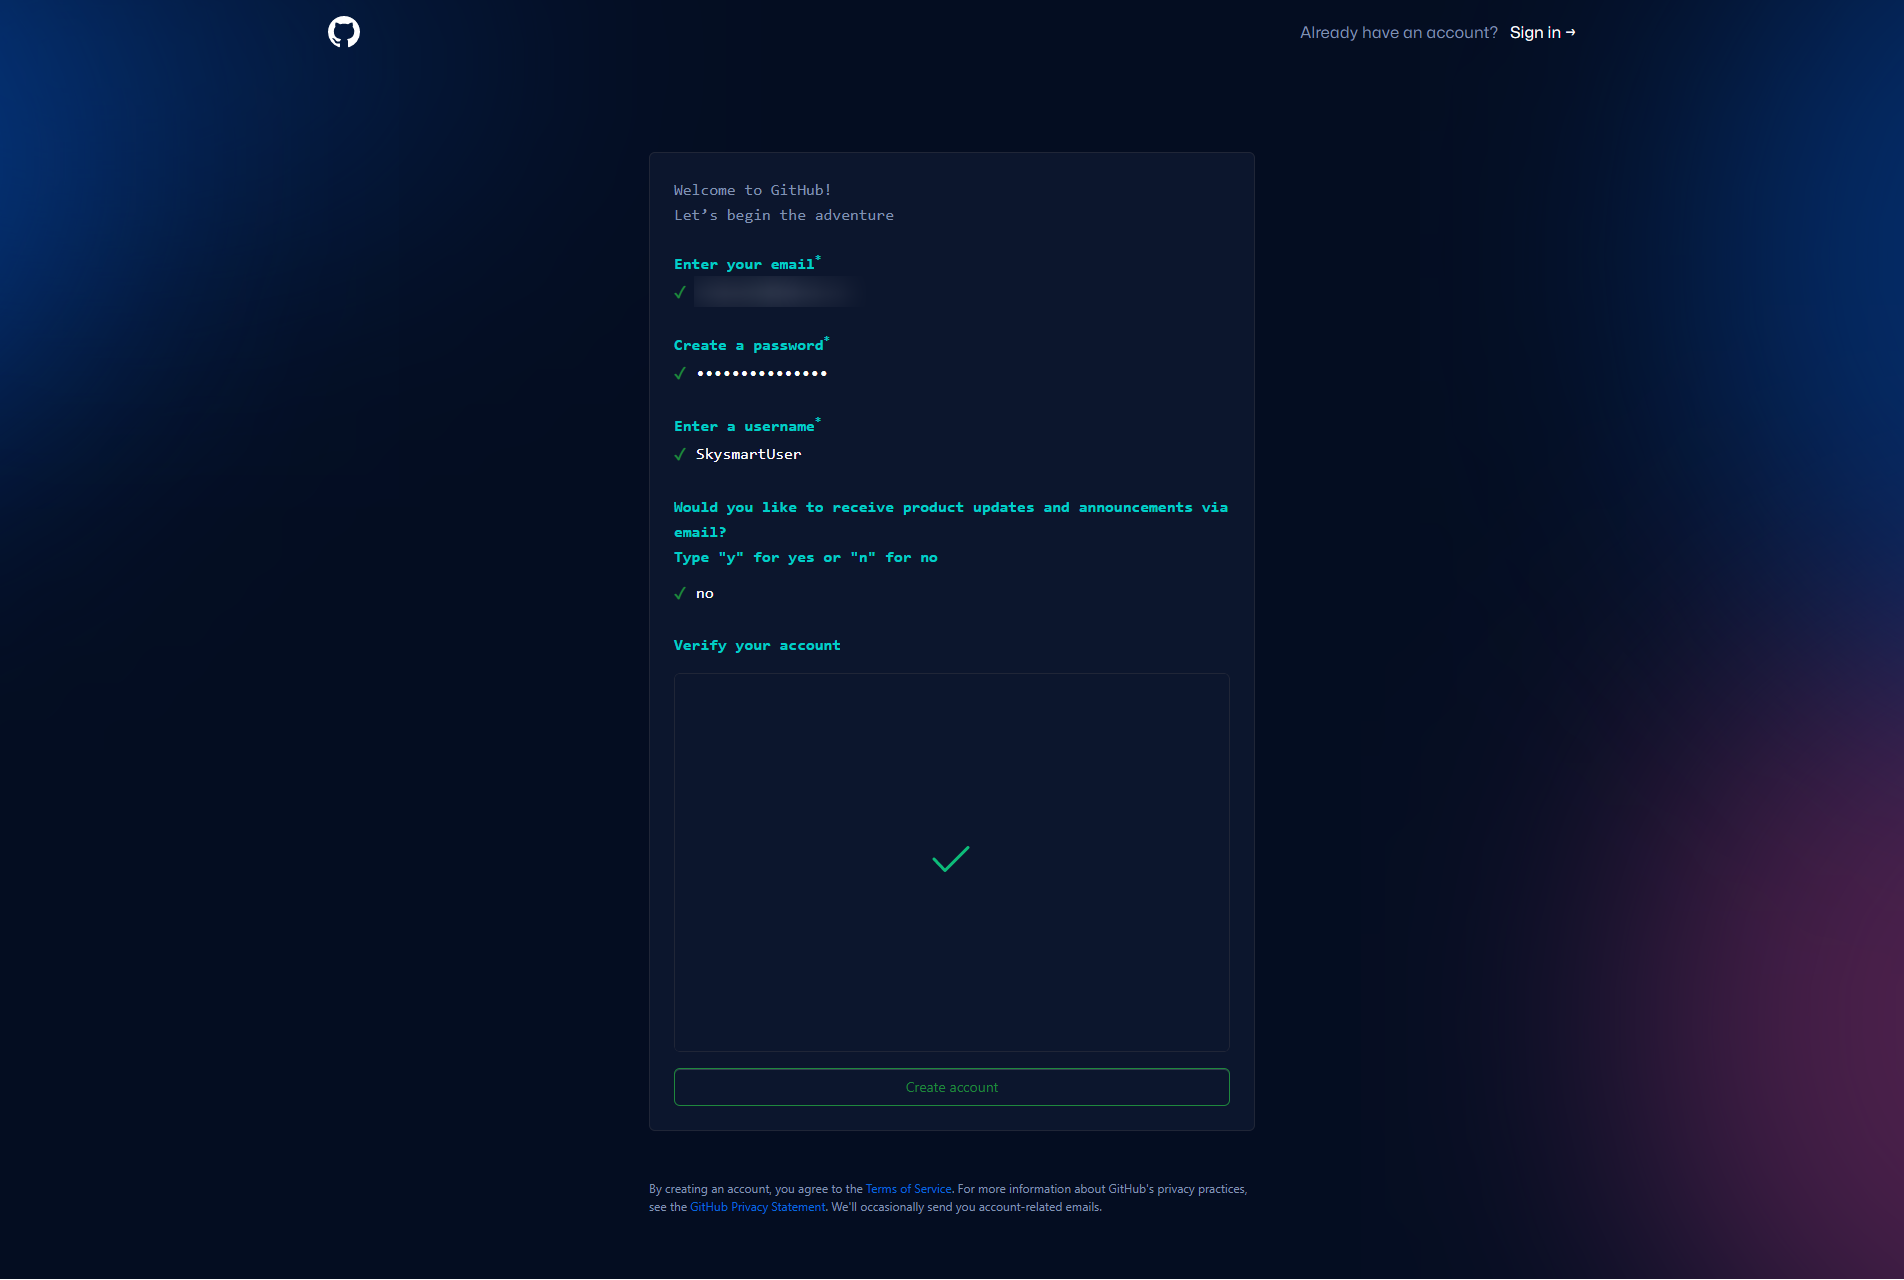Image resolution: width=1904 pixels, height=1280 pixels.
Task: Click the green checkmark beside "no" answer
Action: (680, 593)
